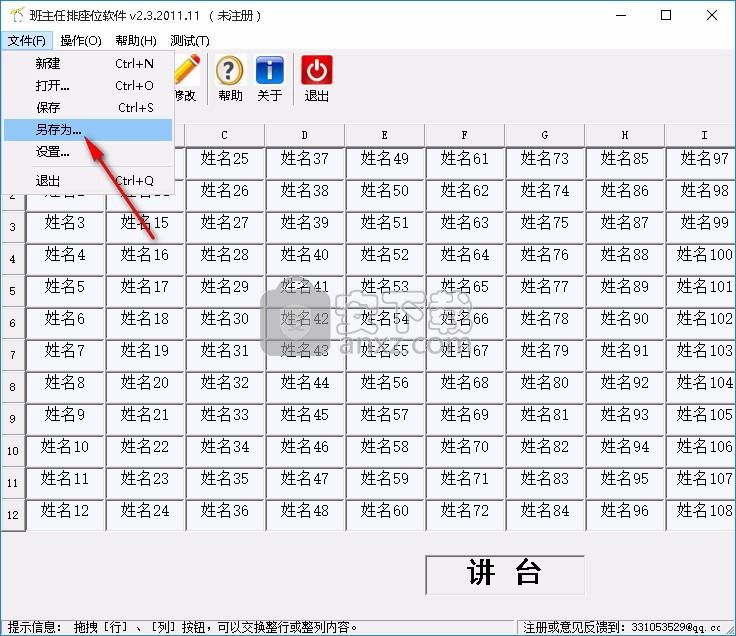Image resolution: width=736 pixels, height=636 pixels.
Task: Open the 帮助(H) menu
Action: [x=136, y=41]
